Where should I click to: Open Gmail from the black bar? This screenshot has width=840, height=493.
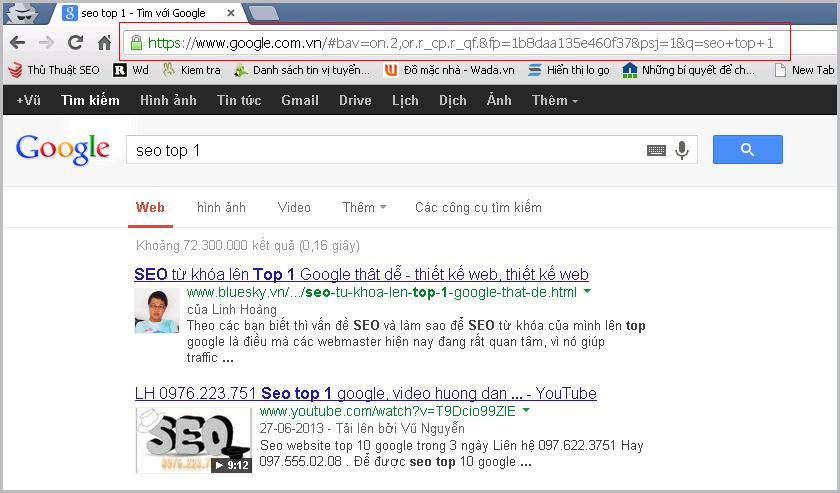(300, 100)
